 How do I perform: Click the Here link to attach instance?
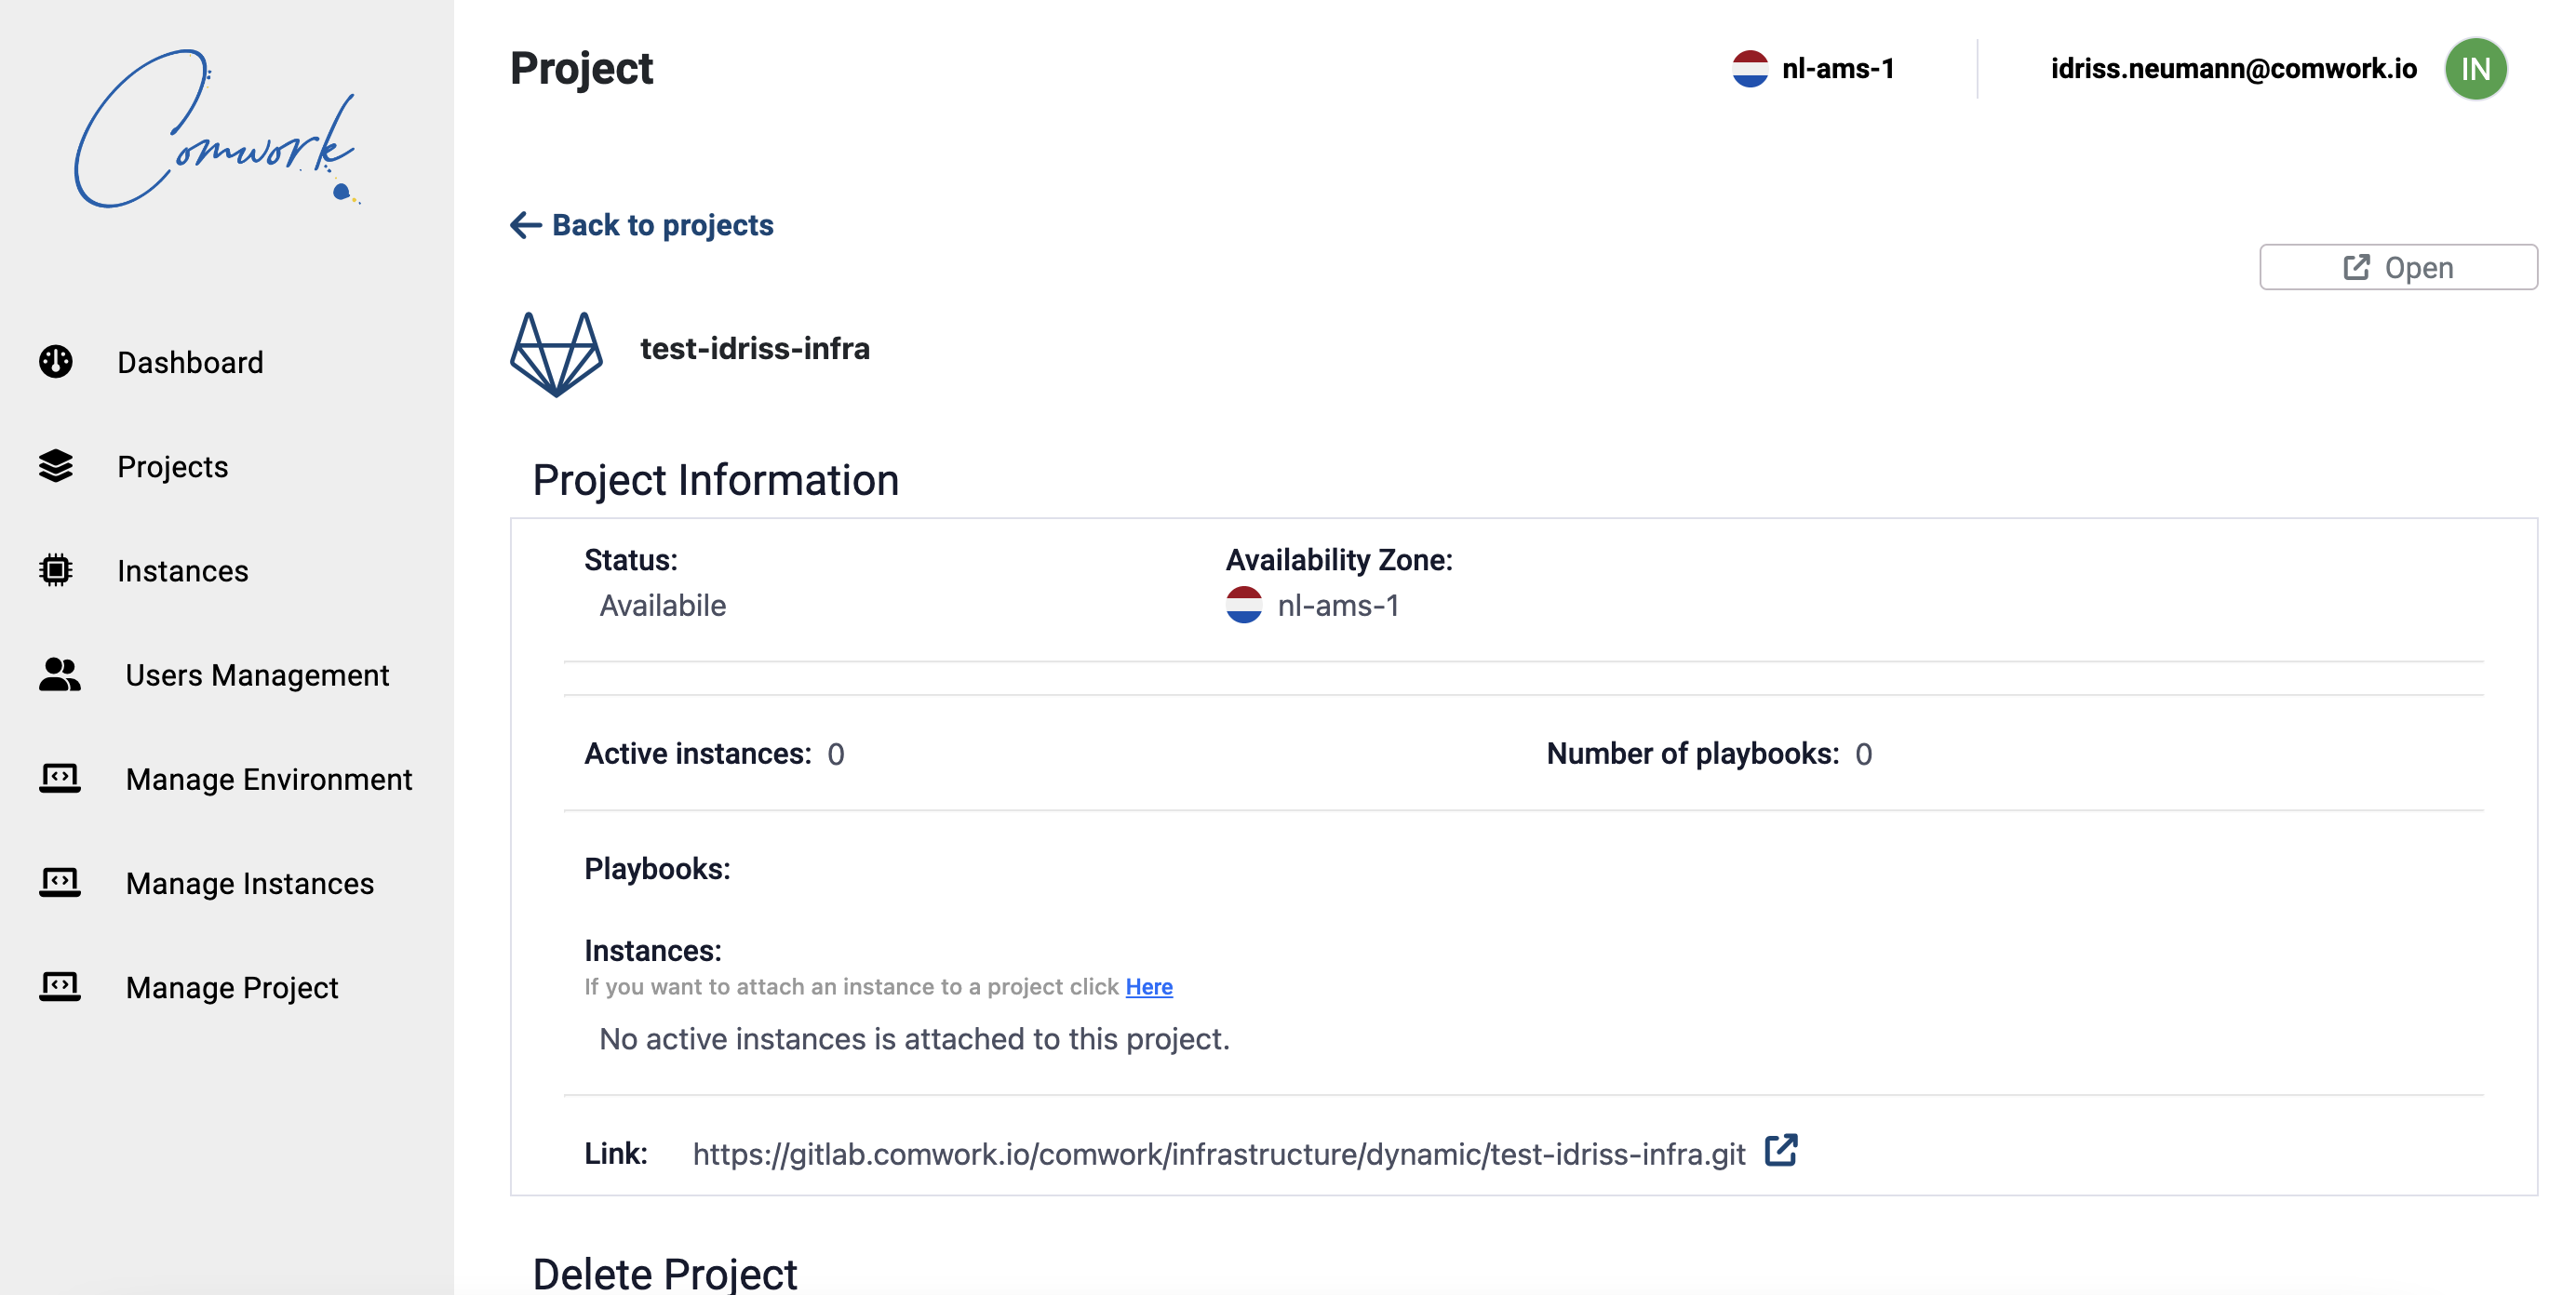[1149, 987]
